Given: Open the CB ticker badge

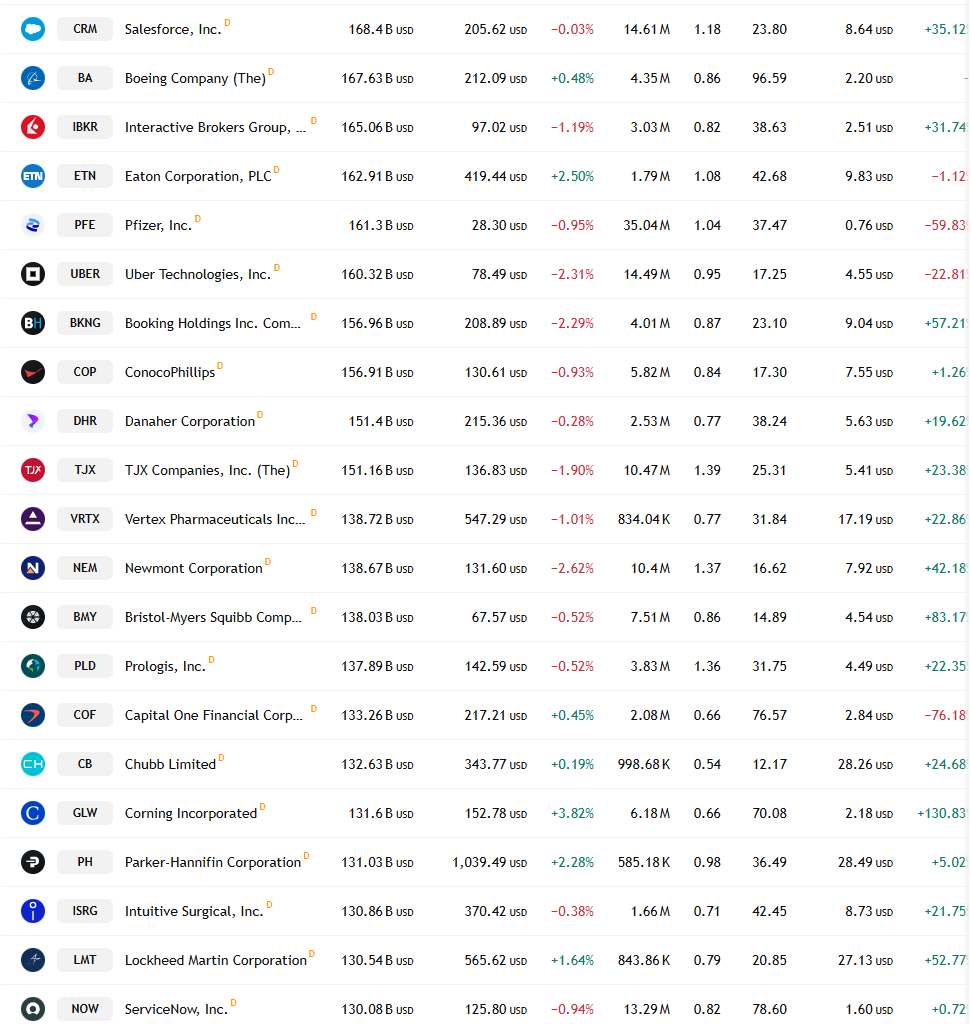Looking at the screenshot, I should 85,763.
